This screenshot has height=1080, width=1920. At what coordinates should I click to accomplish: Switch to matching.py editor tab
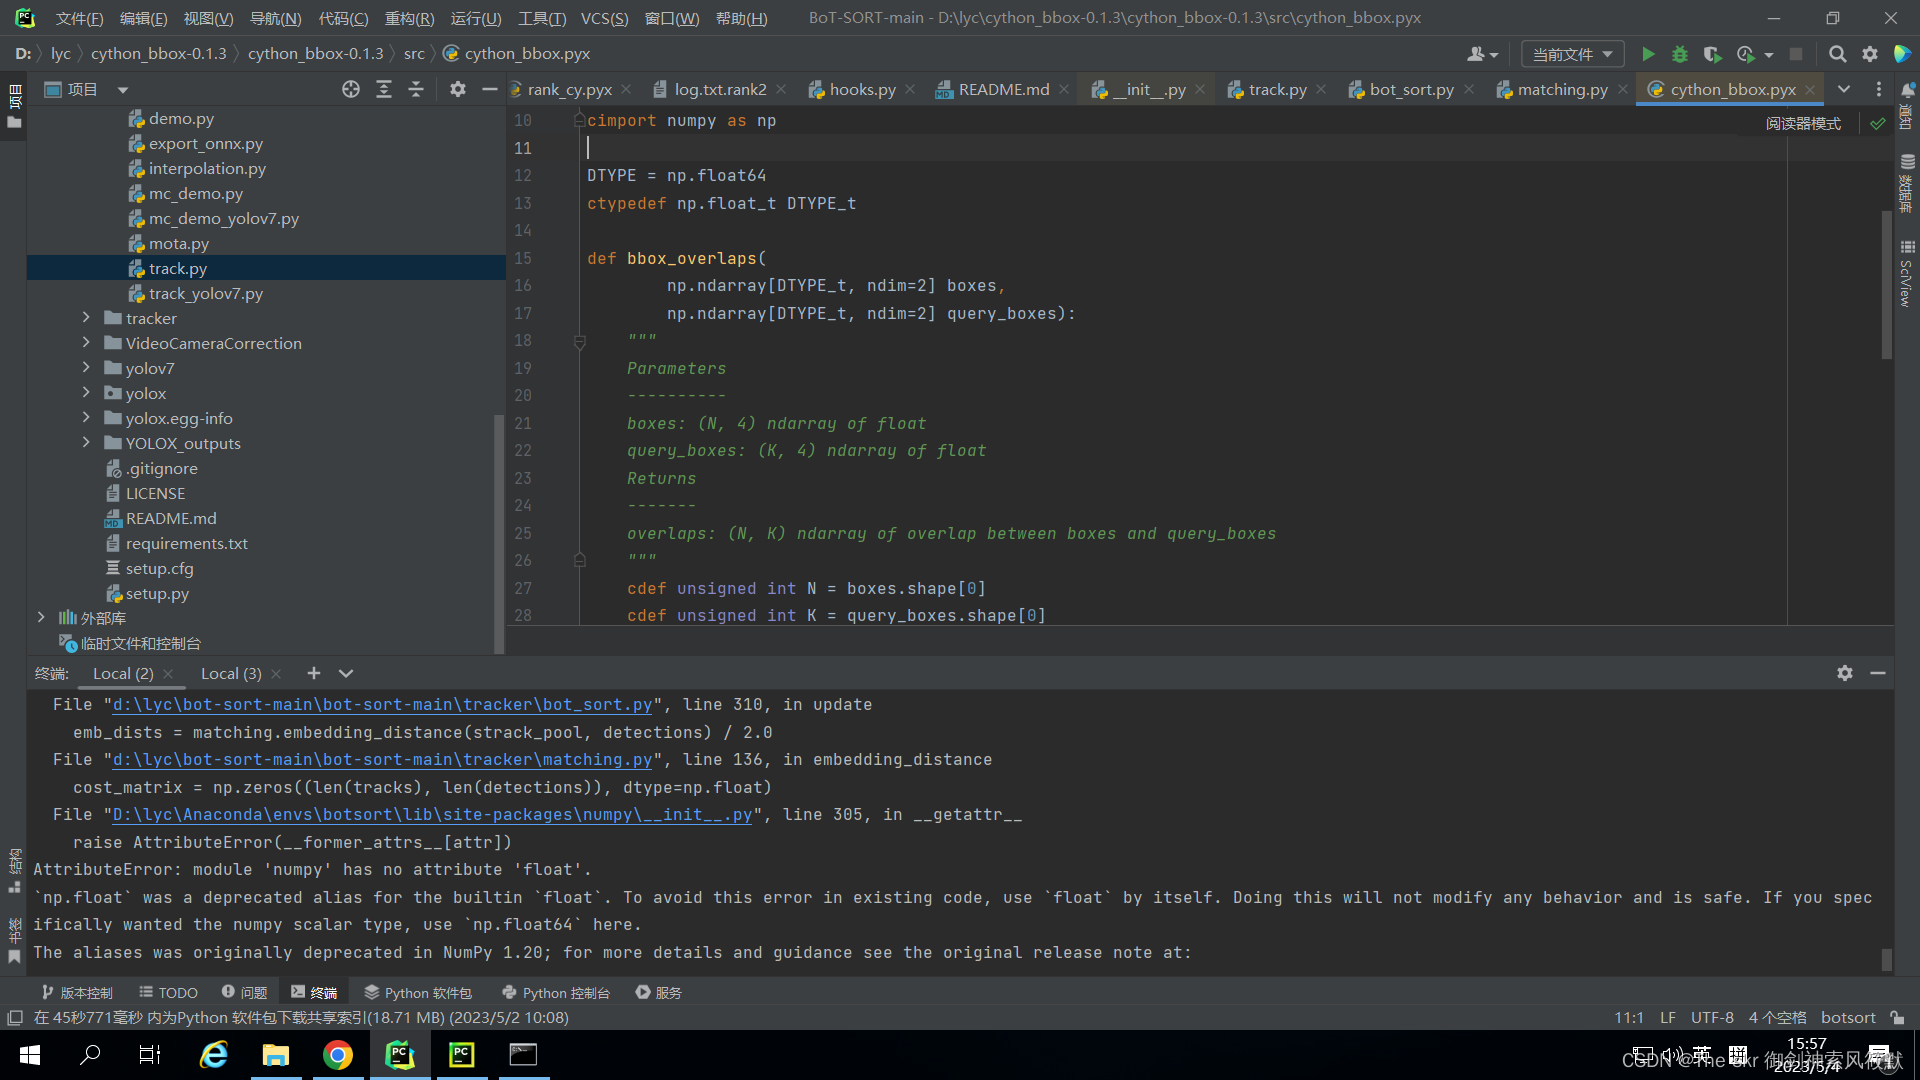(x=1561, y=90)
